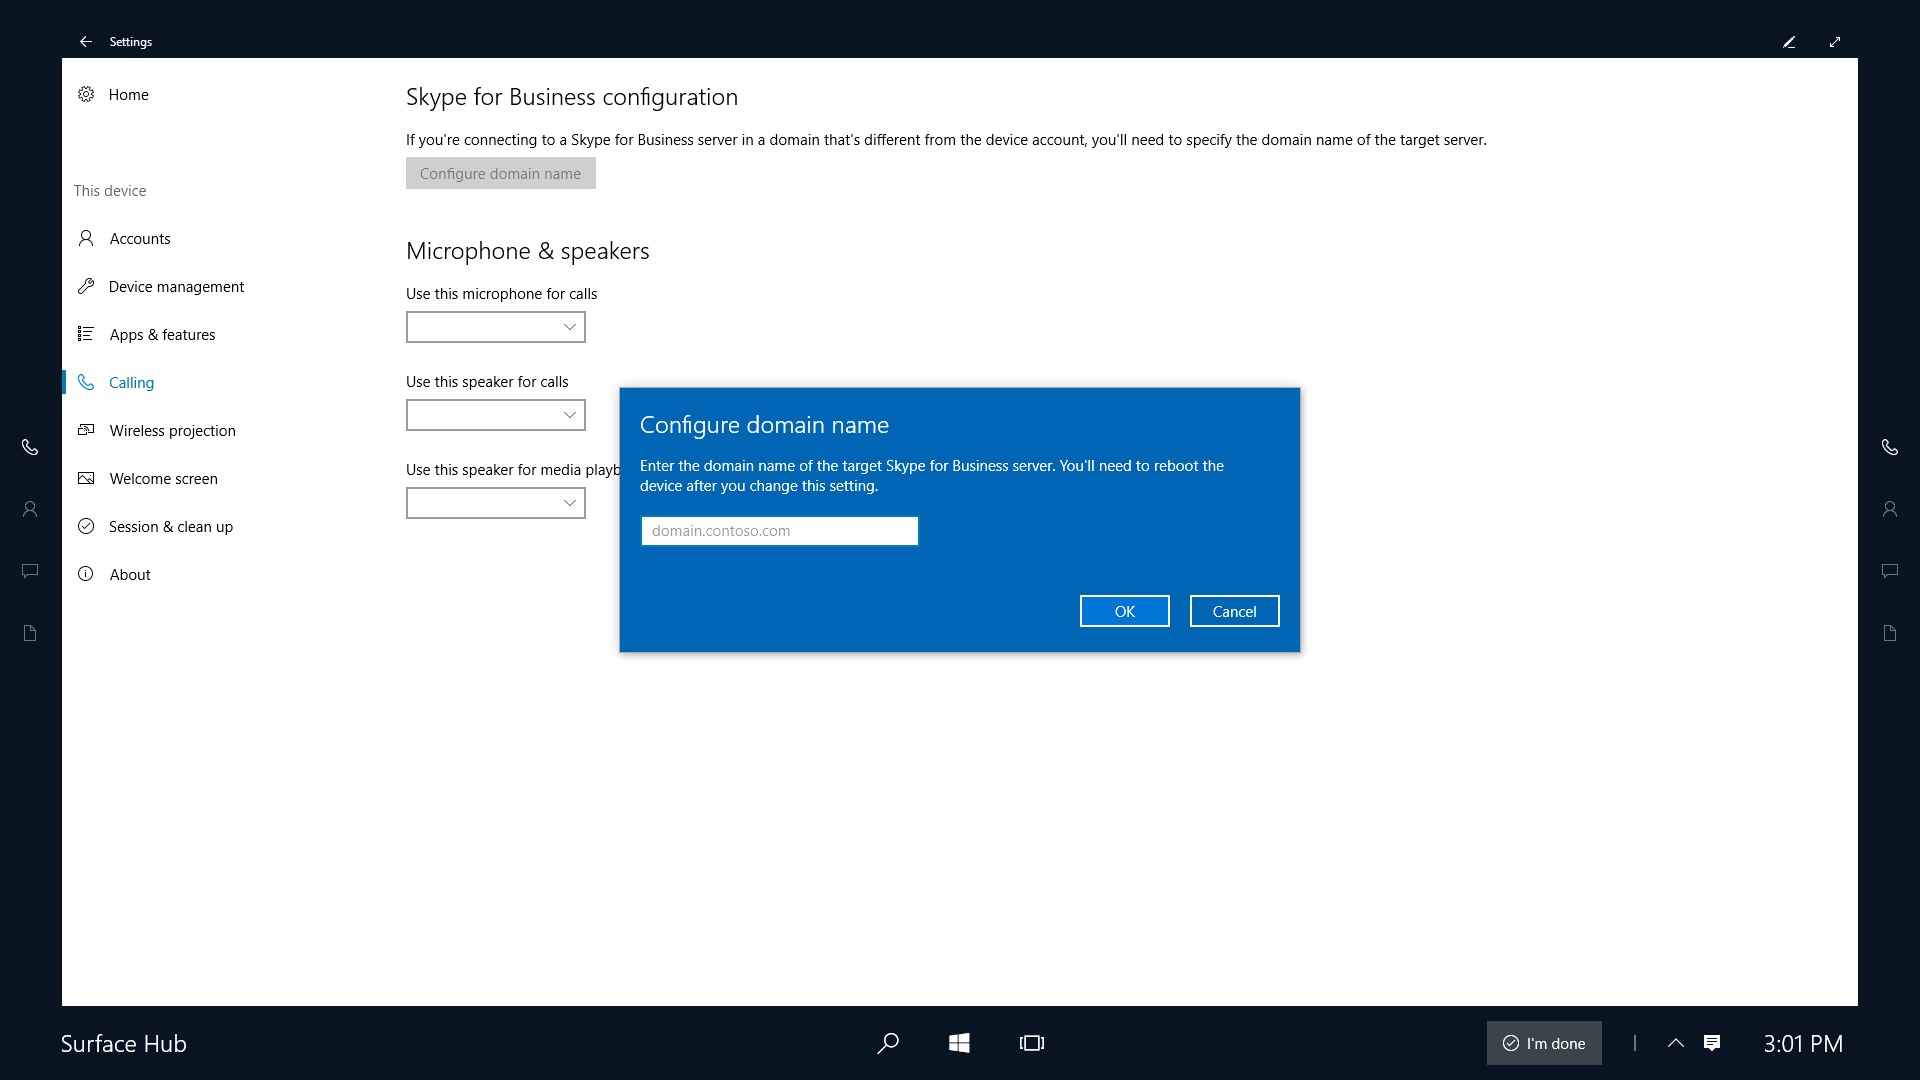Click Cancel to dismiss dialog
This screenshot has height=1080, width=1920.
click(x=1234, y=611)
